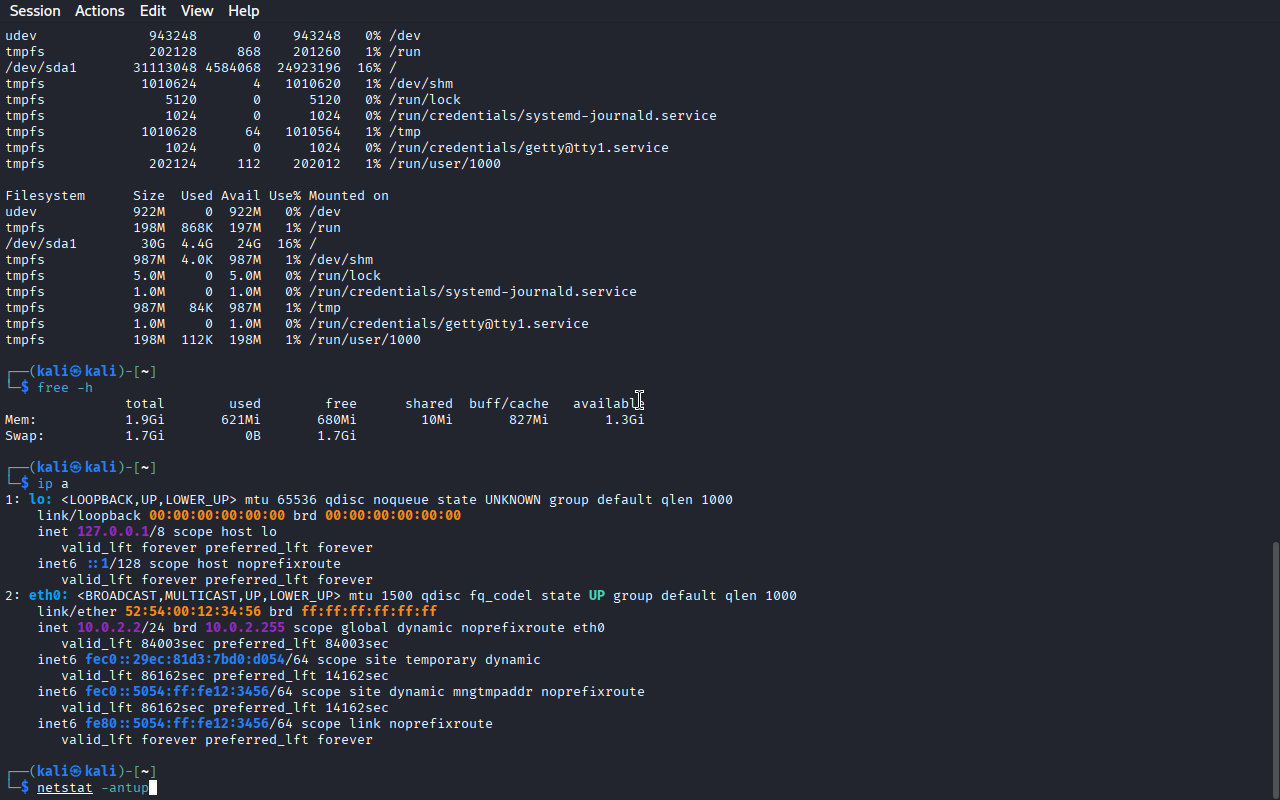Click the broadcast address 10.0.2.255

(x=245, y=628)
